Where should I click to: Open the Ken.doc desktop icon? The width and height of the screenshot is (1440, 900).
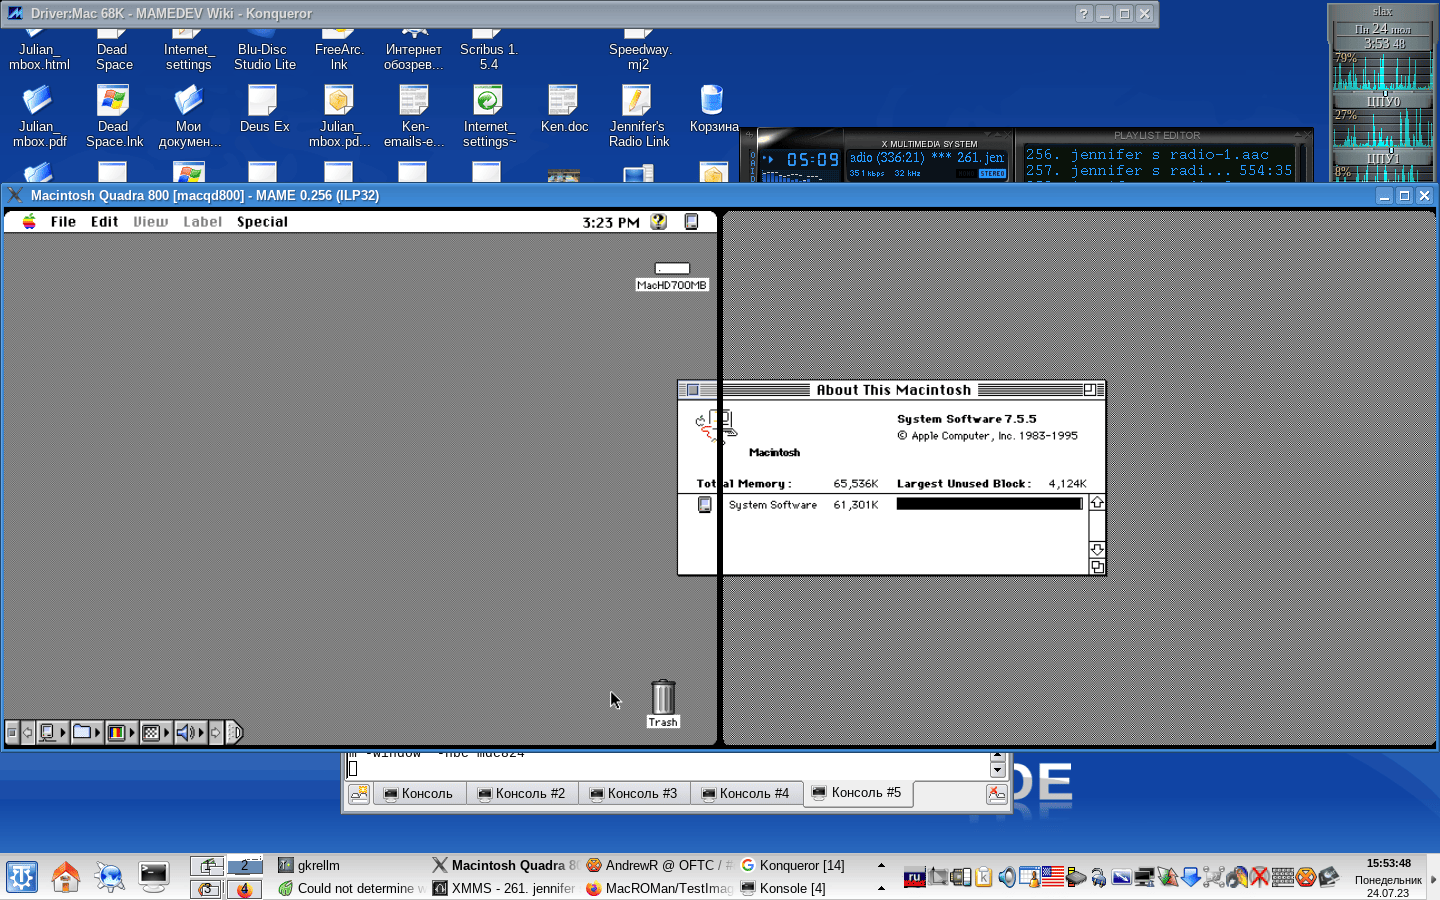pos(564,108)
